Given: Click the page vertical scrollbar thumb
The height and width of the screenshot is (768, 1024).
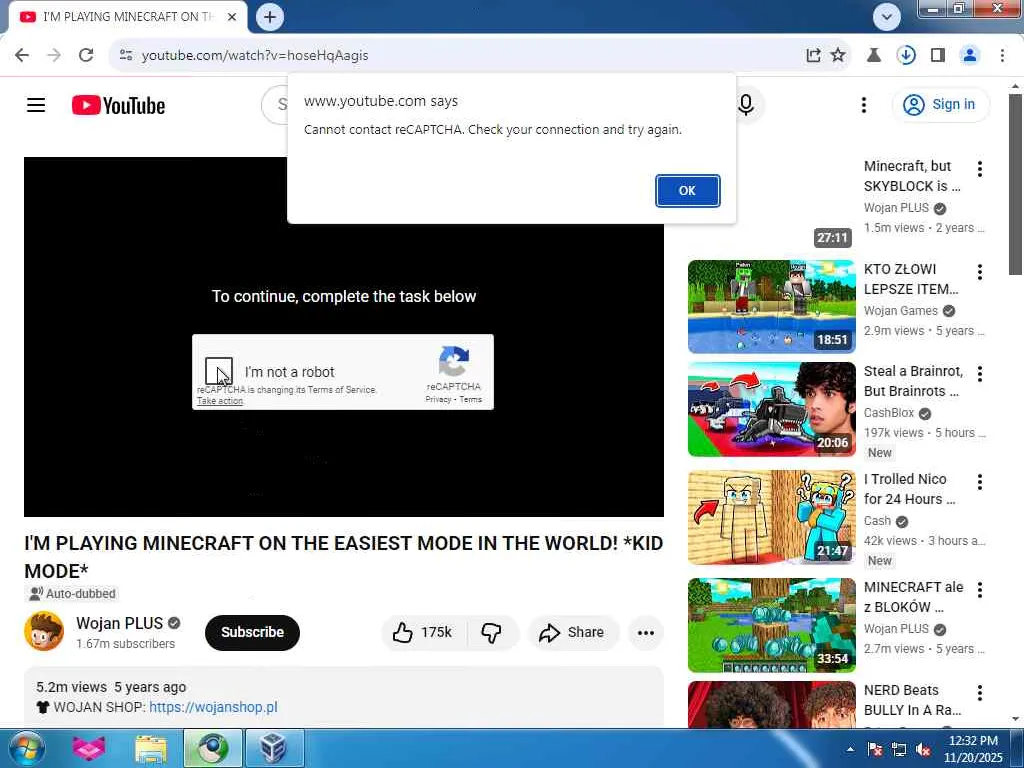Looking at the screenshot, I should coord(1015,184).
